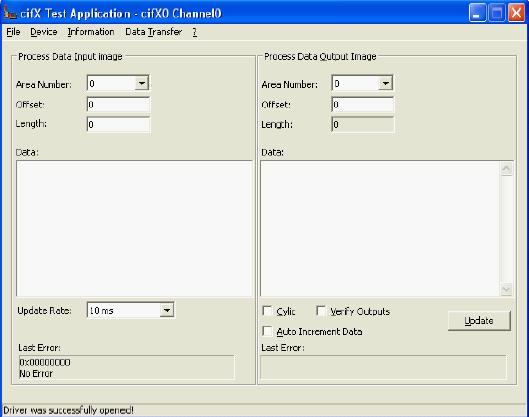Click the Input Image Length field
The width and height of the screenshot is (529, 417).
click(118, 124)
